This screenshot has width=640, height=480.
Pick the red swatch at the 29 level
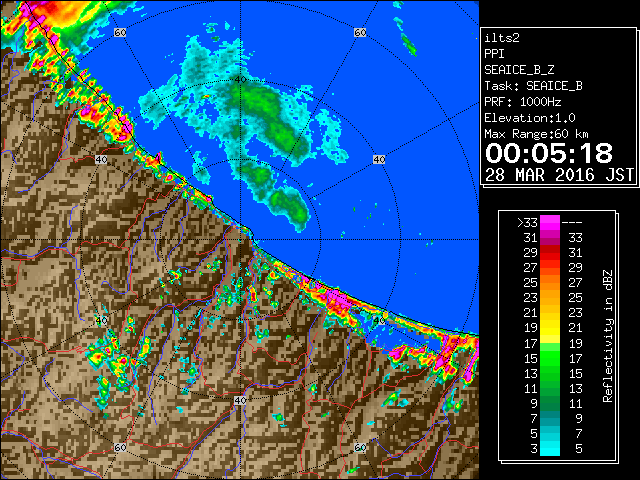tap(550, 253)
